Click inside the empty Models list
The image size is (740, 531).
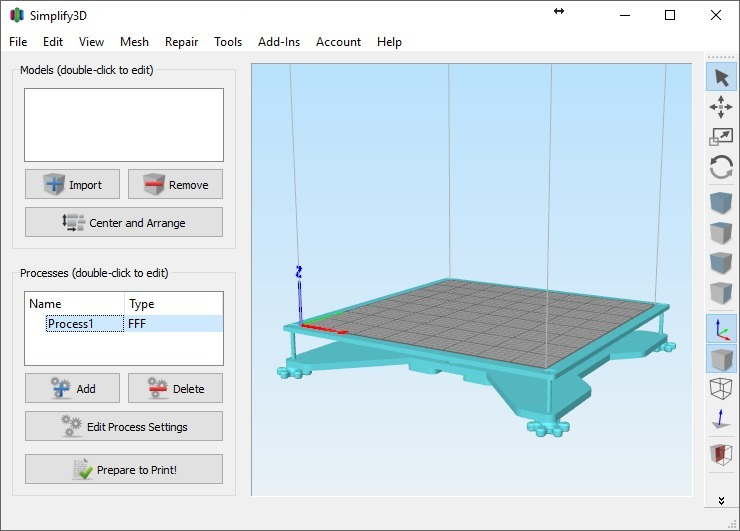tap(124, 125)
